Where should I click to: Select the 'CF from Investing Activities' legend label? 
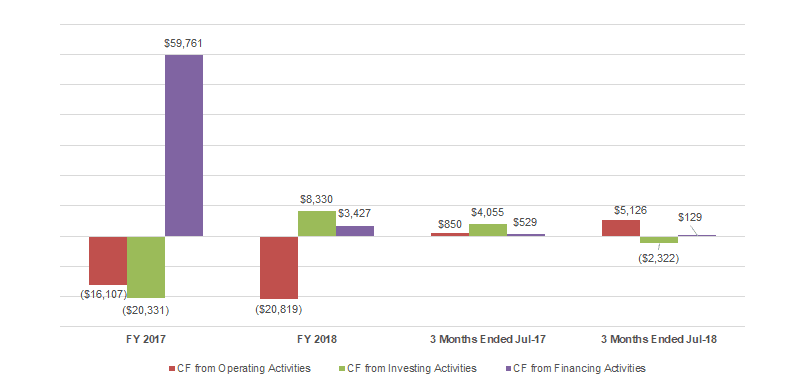click(412, 369)
